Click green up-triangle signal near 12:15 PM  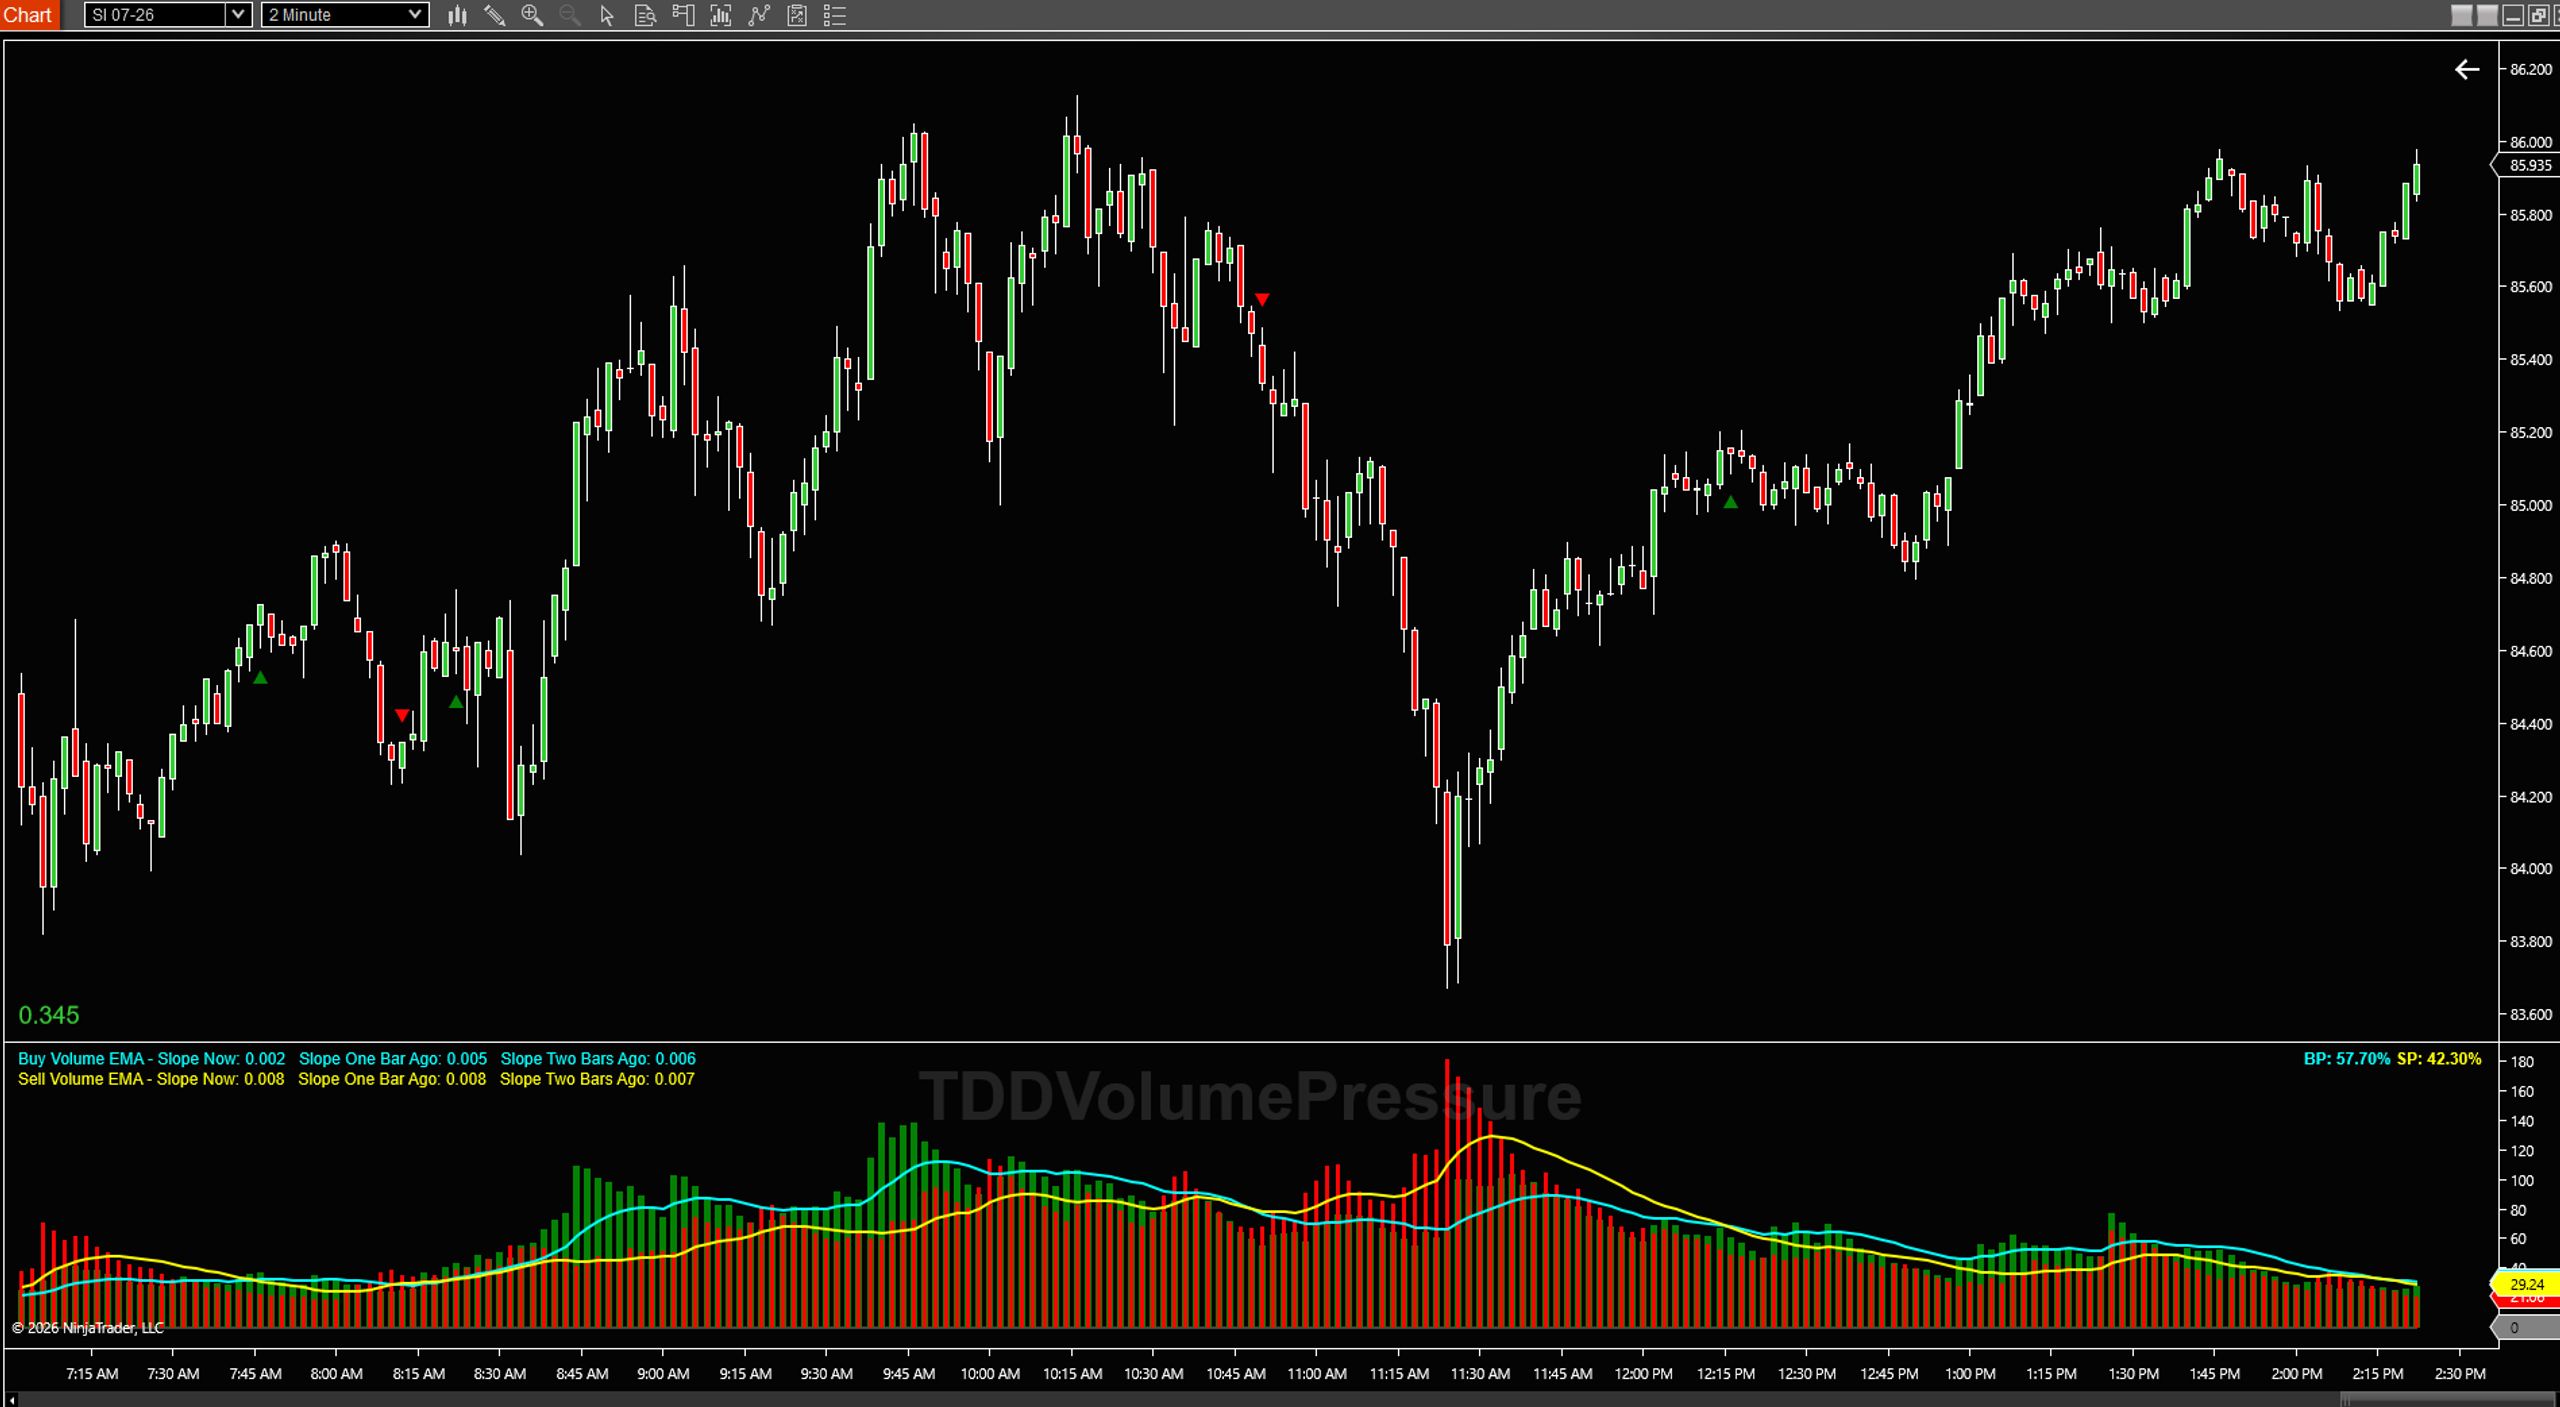pyautogui.click(x=1731, y=503)
